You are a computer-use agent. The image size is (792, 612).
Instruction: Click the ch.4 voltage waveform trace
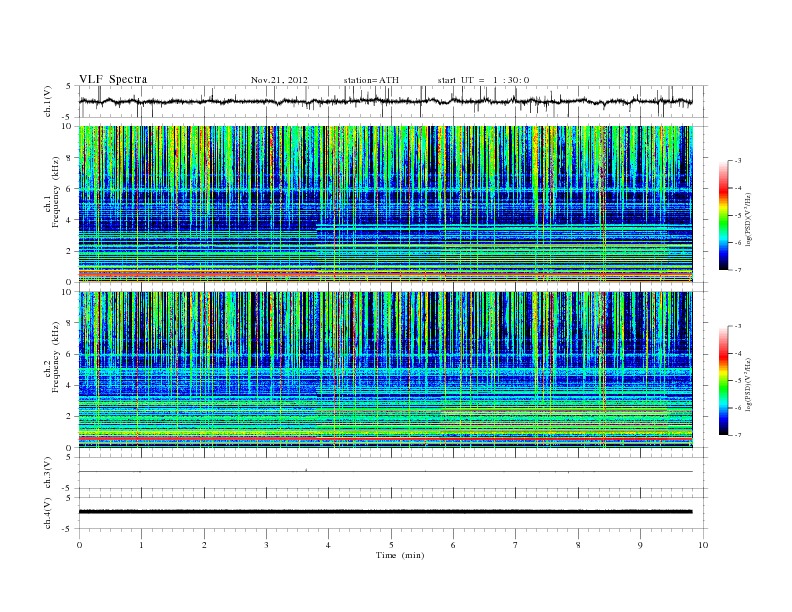[385, 512]
